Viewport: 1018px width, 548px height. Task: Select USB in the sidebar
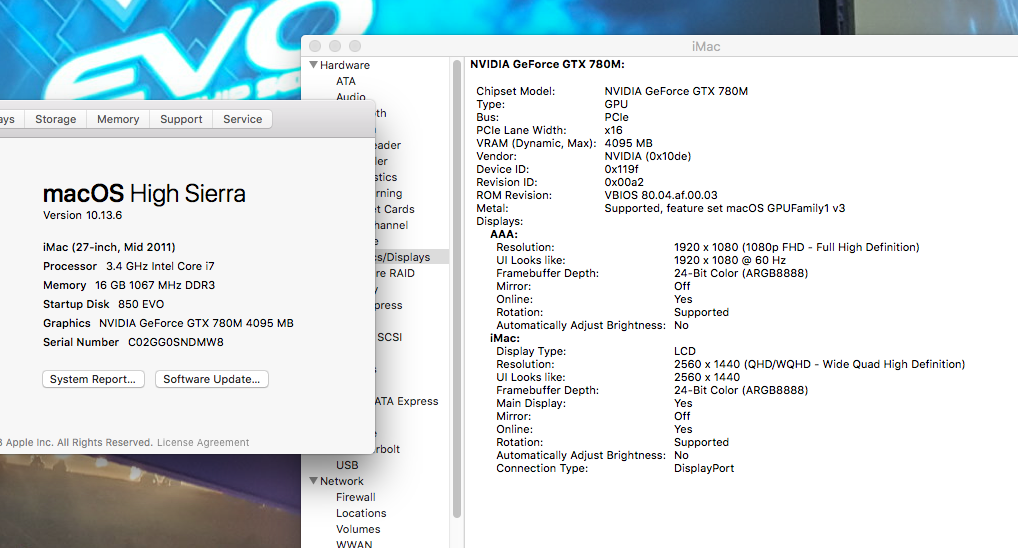(347, 465)
